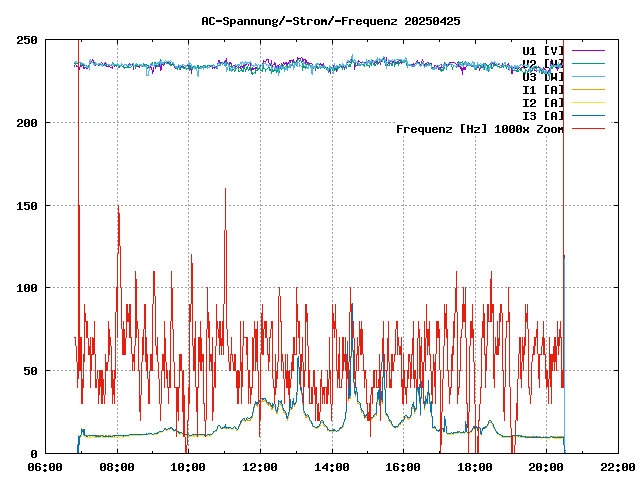
Task: Click the 06:00 x-axis time label
Action: 46,467
